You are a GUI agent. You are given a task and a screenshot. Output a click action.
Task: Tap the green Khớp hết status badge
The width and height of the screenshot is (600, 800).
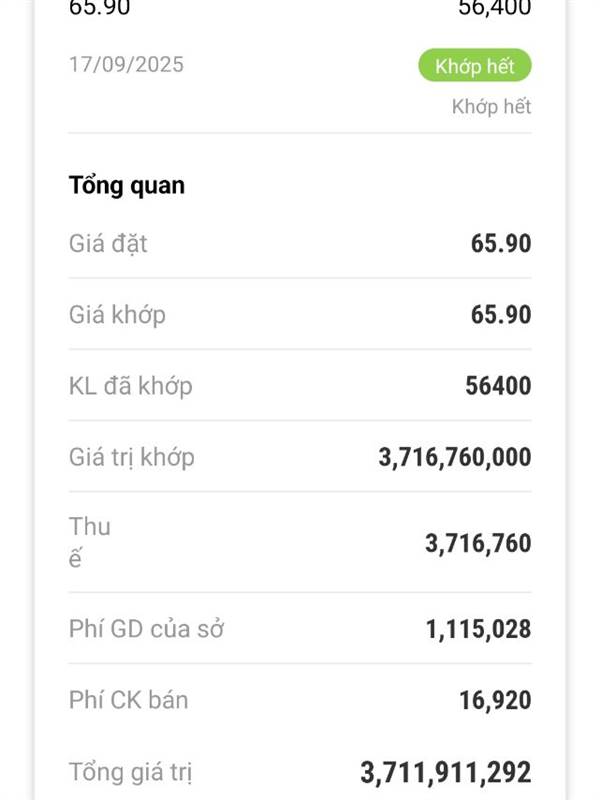coord(474,67)
